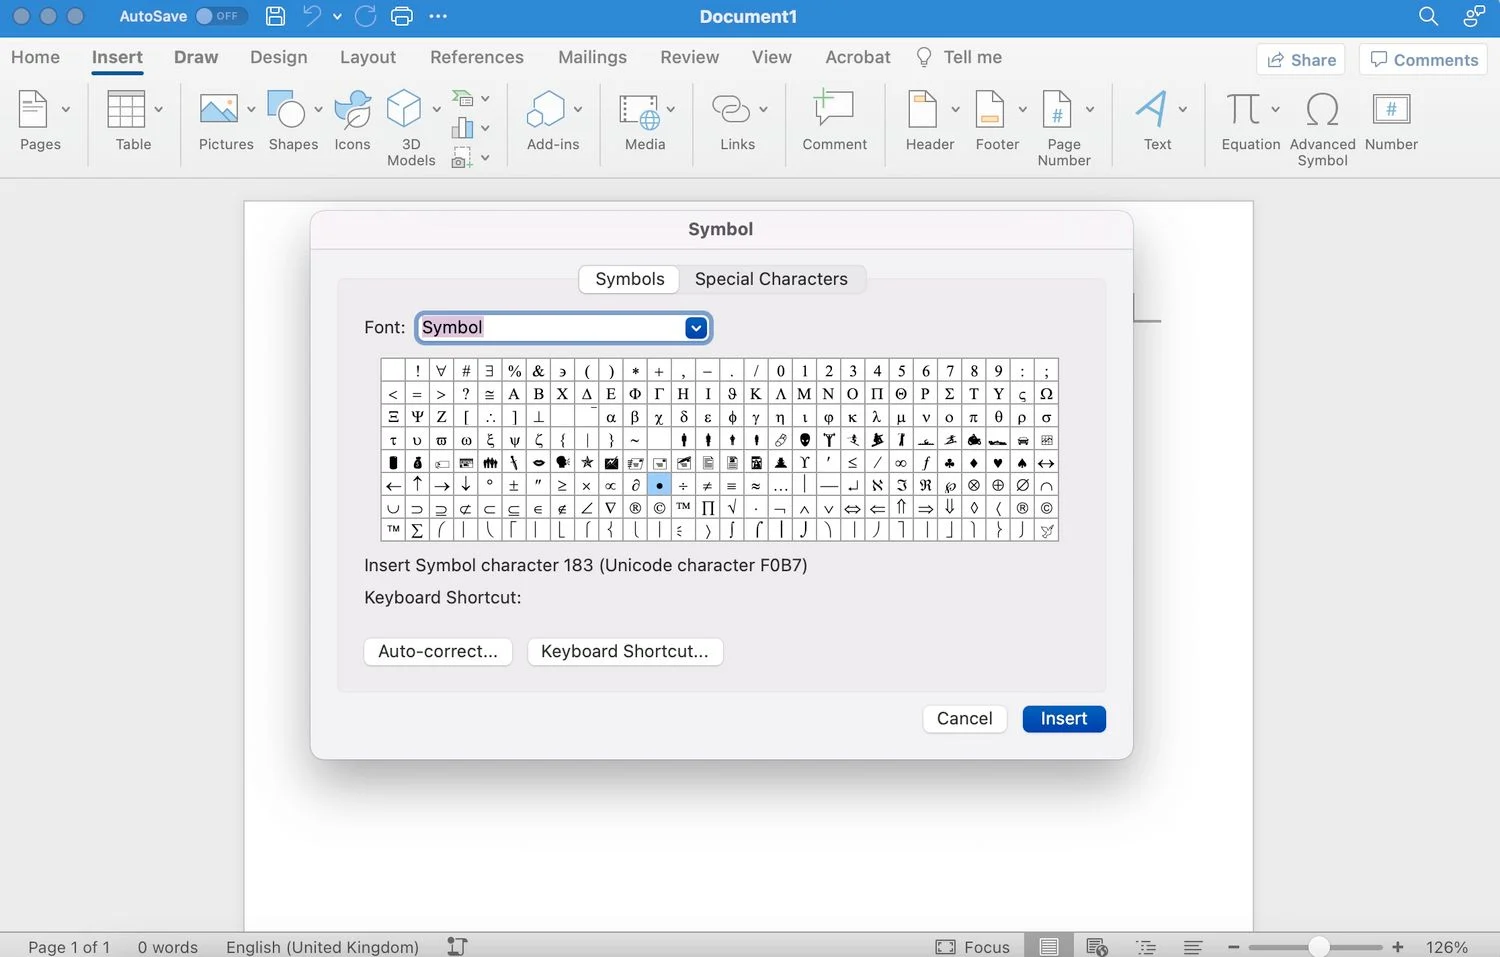The image size is (1500, 957).
Task: Click the Equation pi icon
Action: [x=1243, y=109]
